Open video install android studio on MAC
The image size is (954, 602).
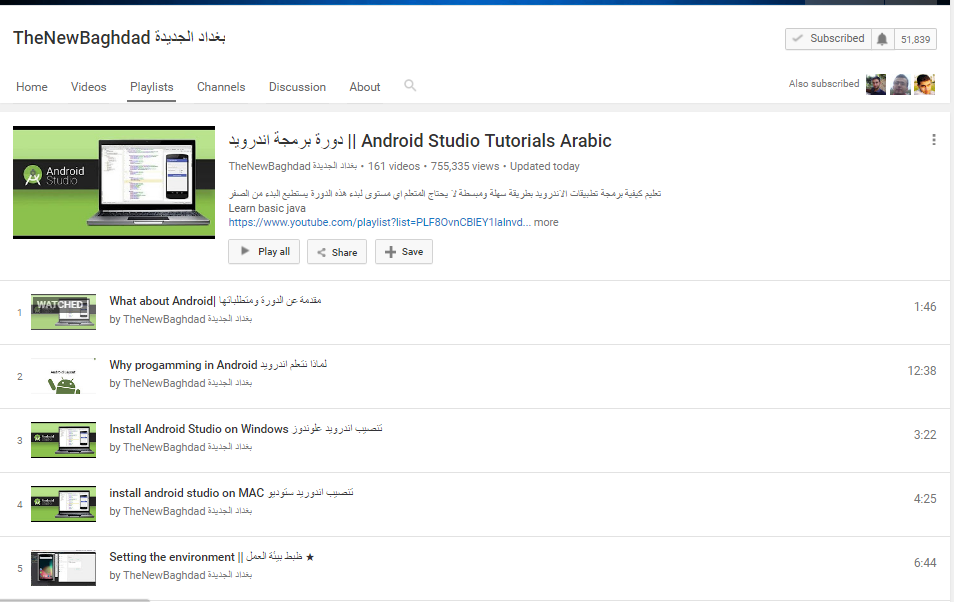point(231,492)
